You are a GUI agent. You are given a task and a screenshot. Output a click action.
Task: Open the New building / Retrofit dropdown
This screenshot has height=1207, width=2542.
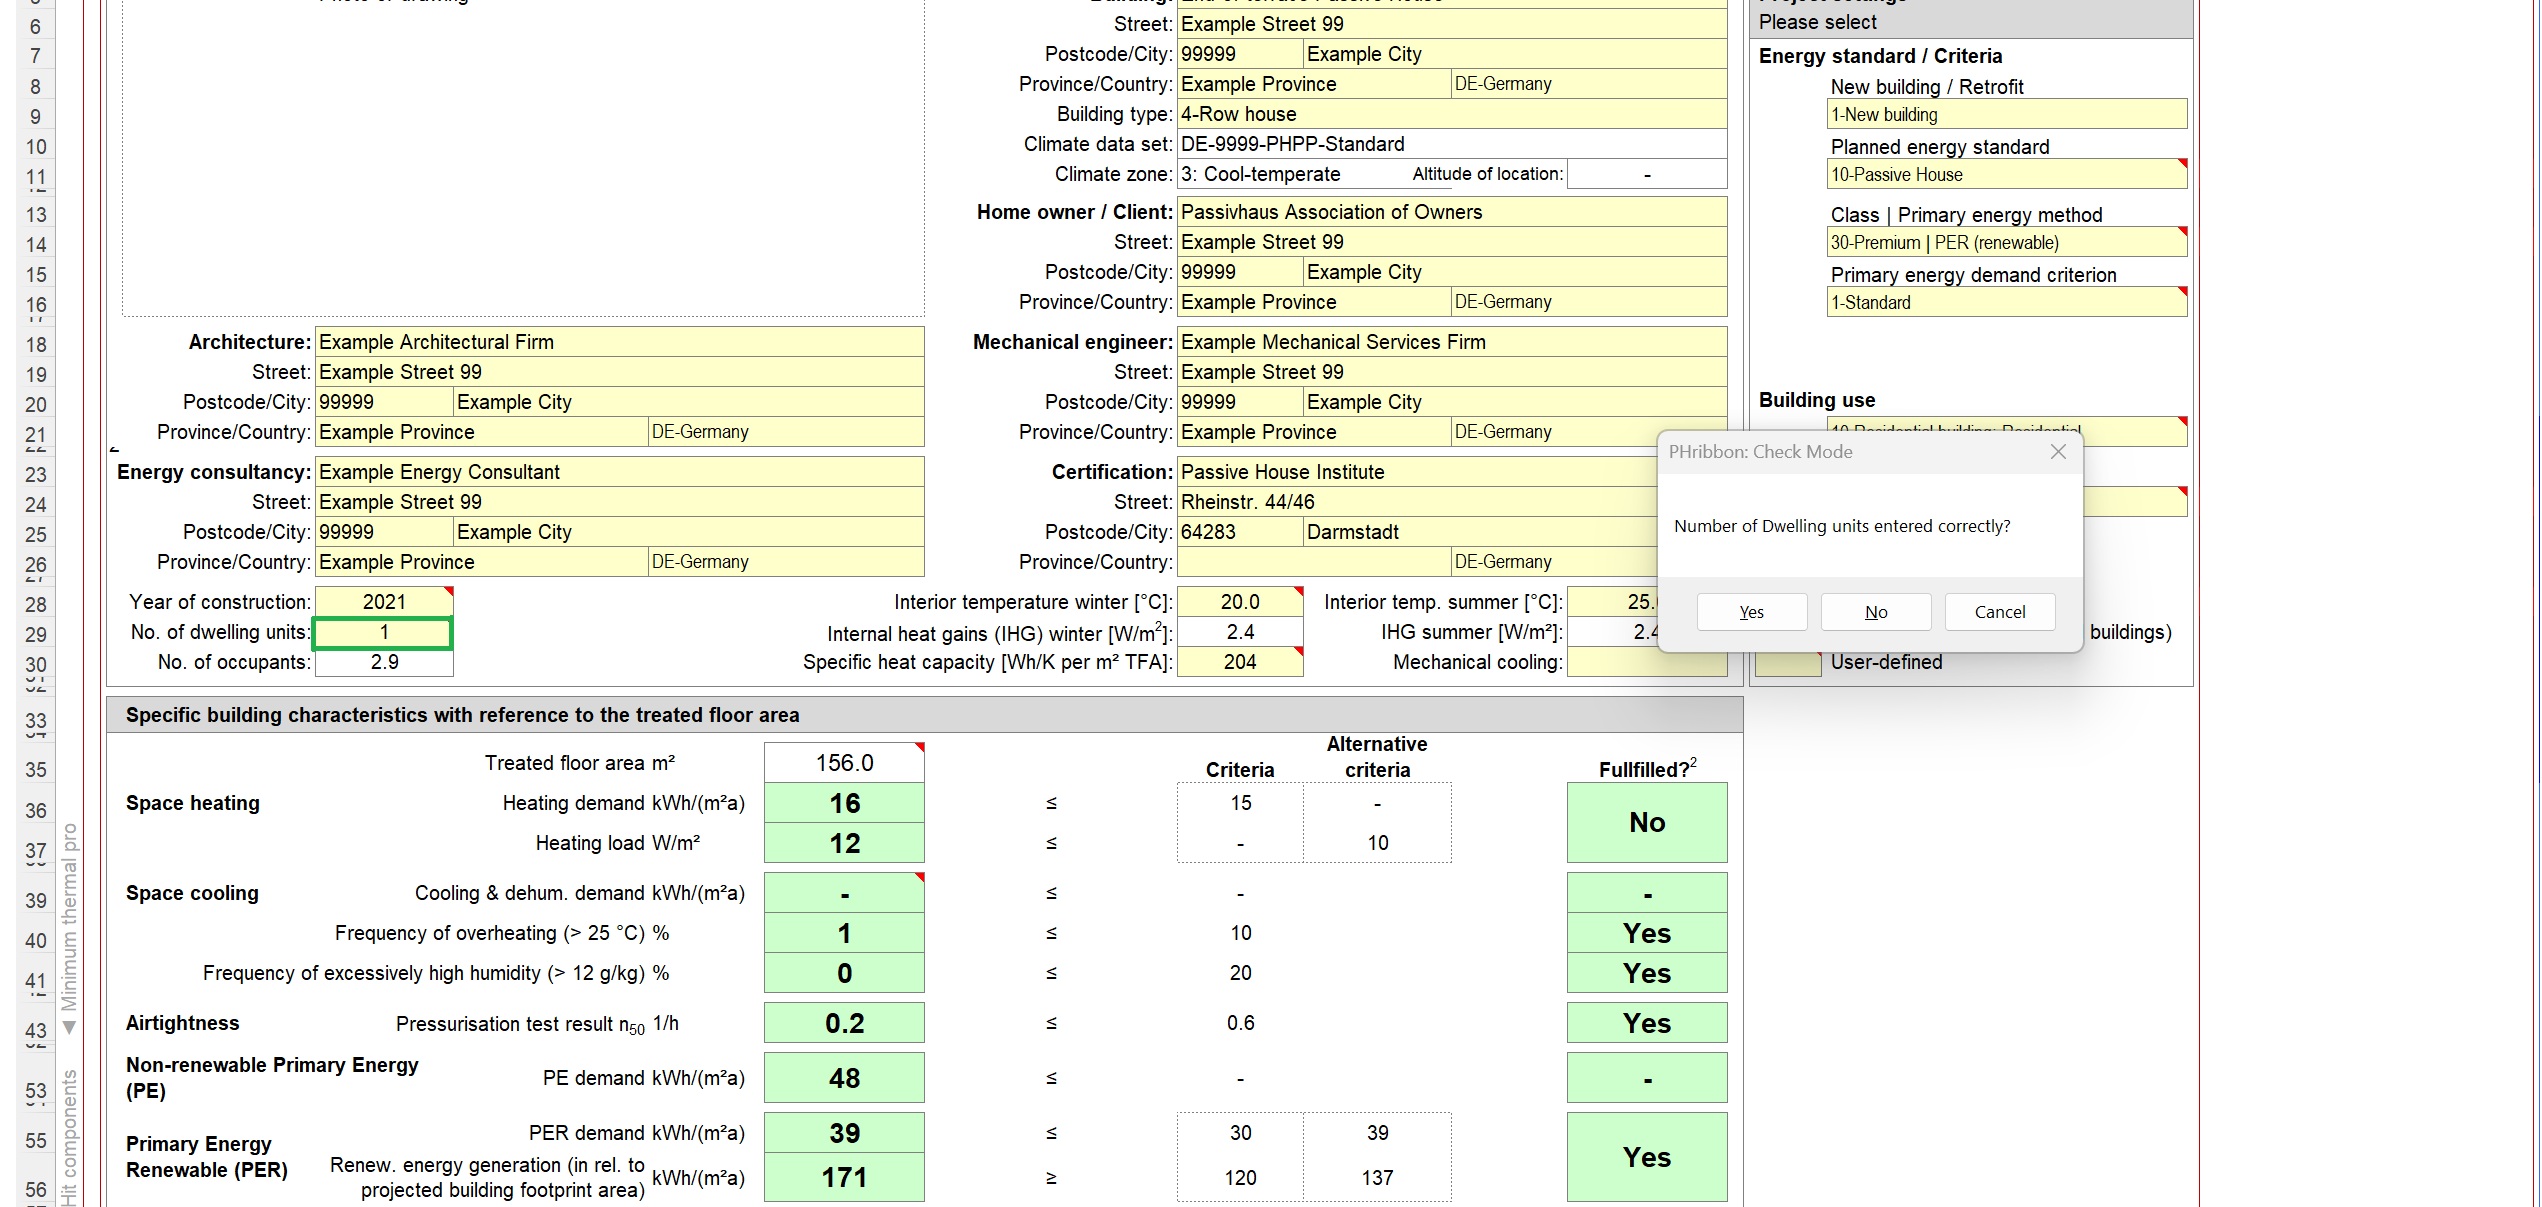click(2005, 115)
